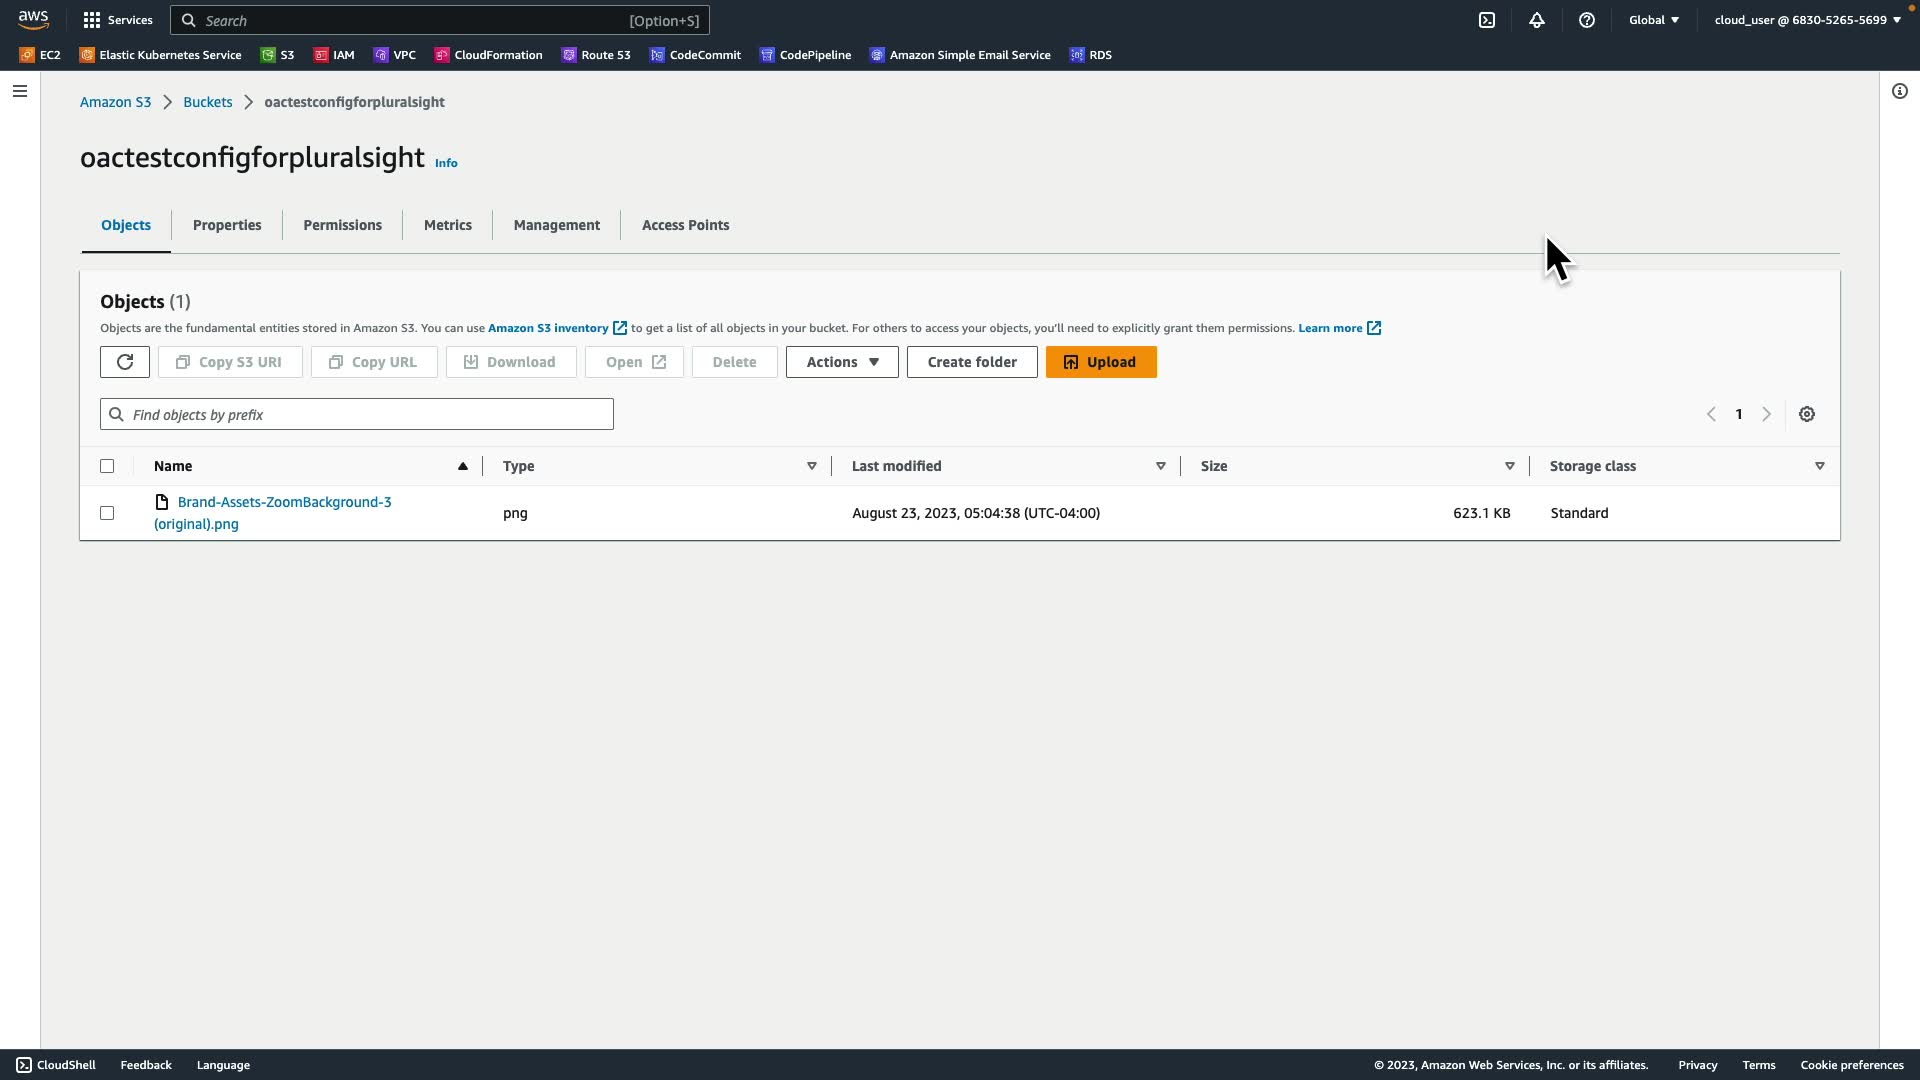Click the refresh objects button

pyautogui.click(x=125, y=362)
